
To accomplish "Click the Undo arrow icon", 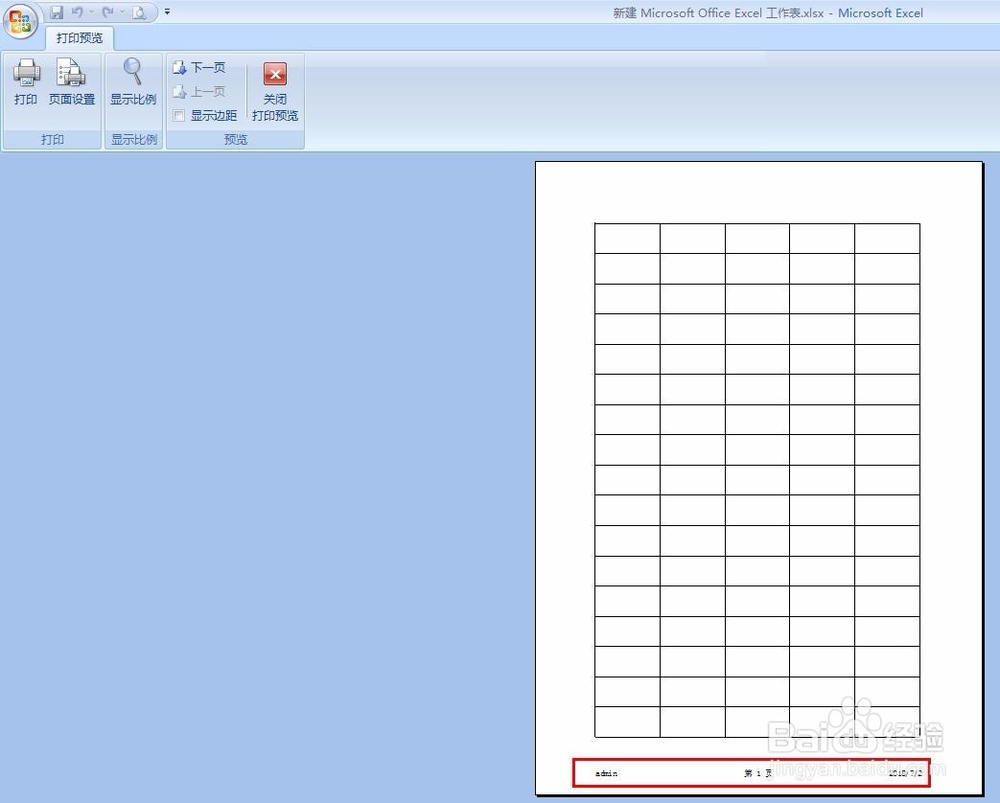I will click(77, 12).
